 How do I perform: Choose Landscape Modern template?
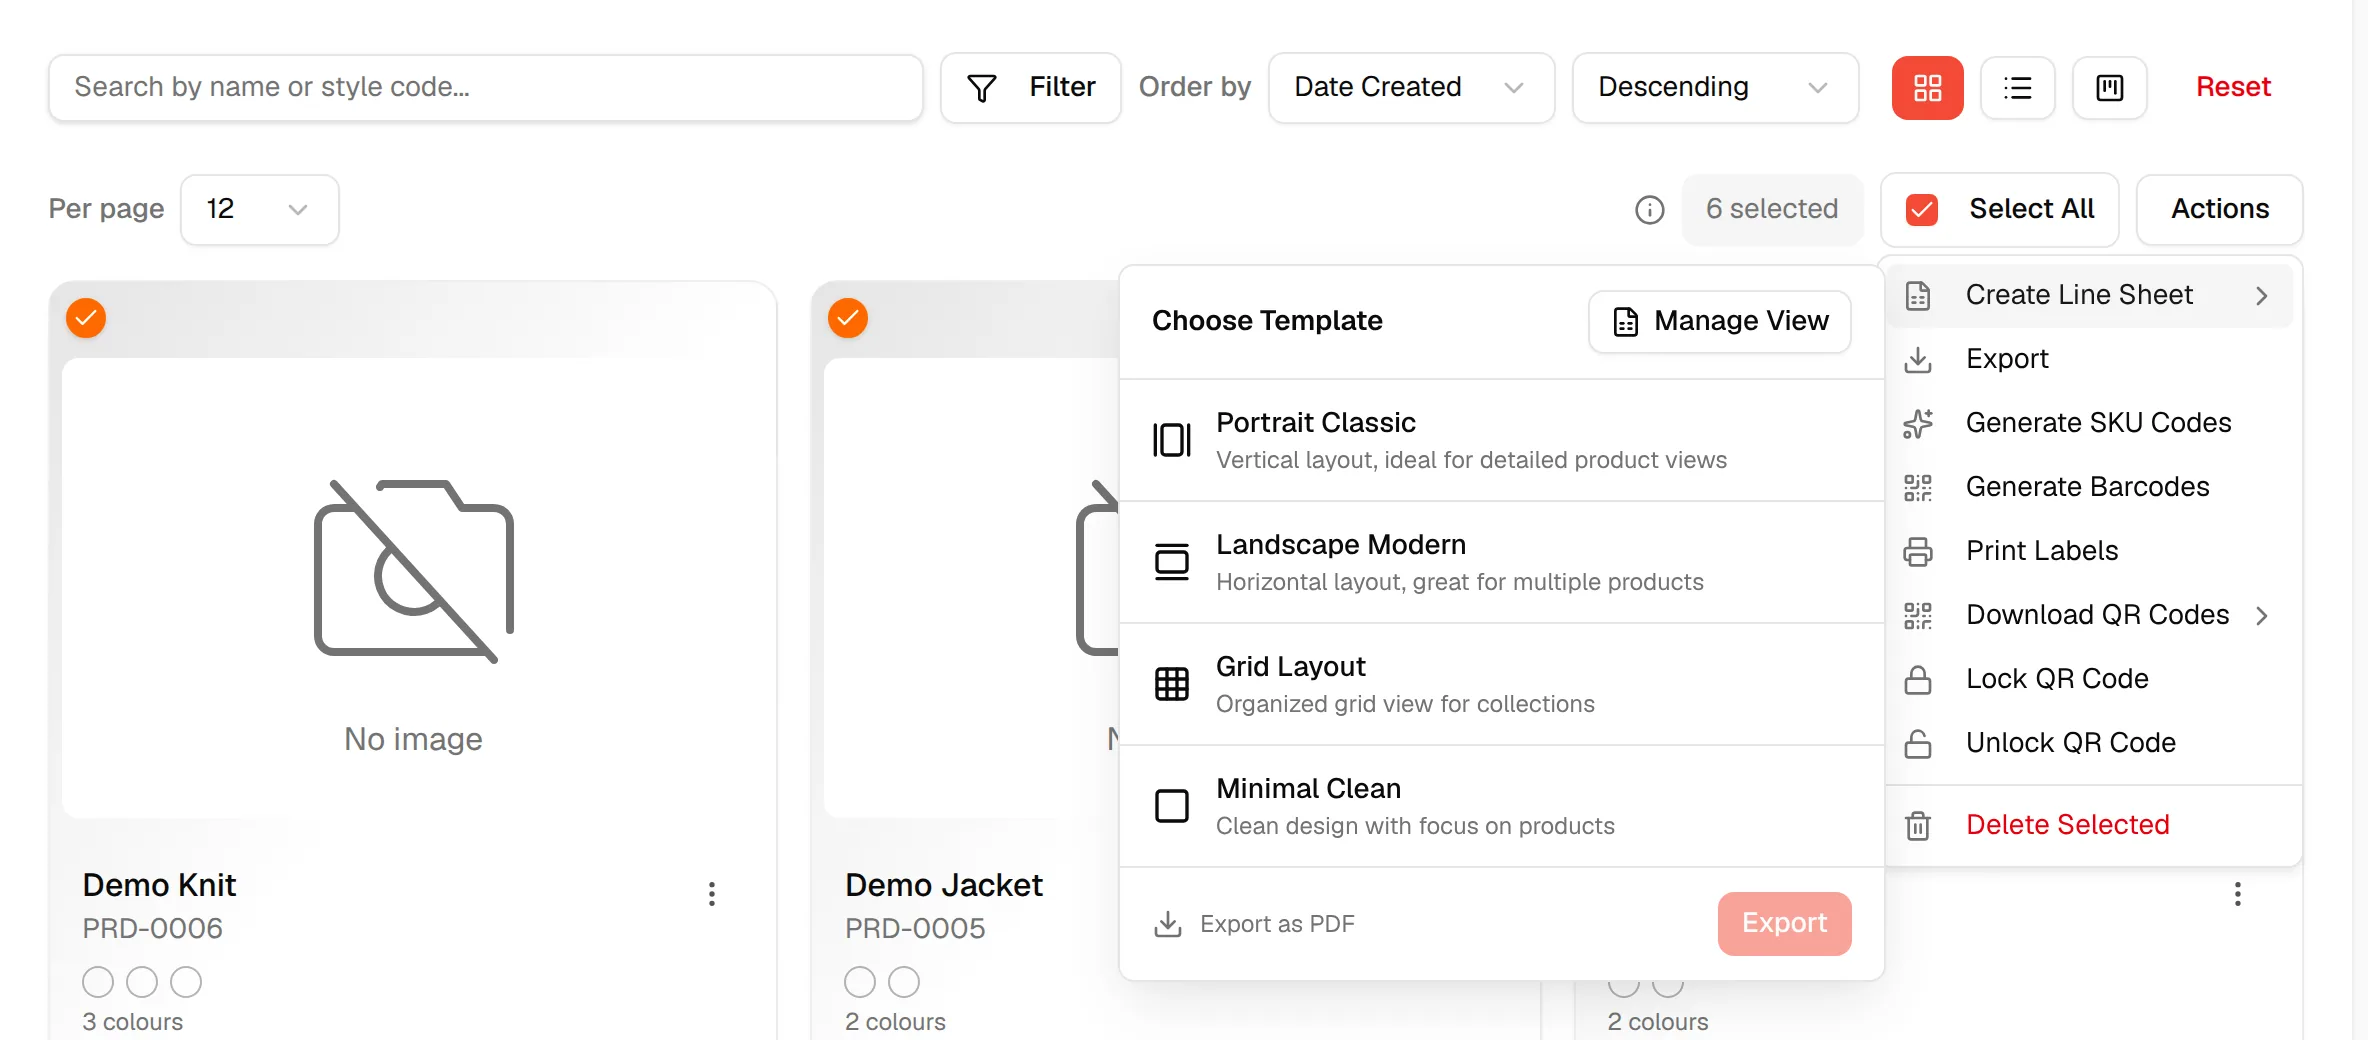(x=1501, y=562)
